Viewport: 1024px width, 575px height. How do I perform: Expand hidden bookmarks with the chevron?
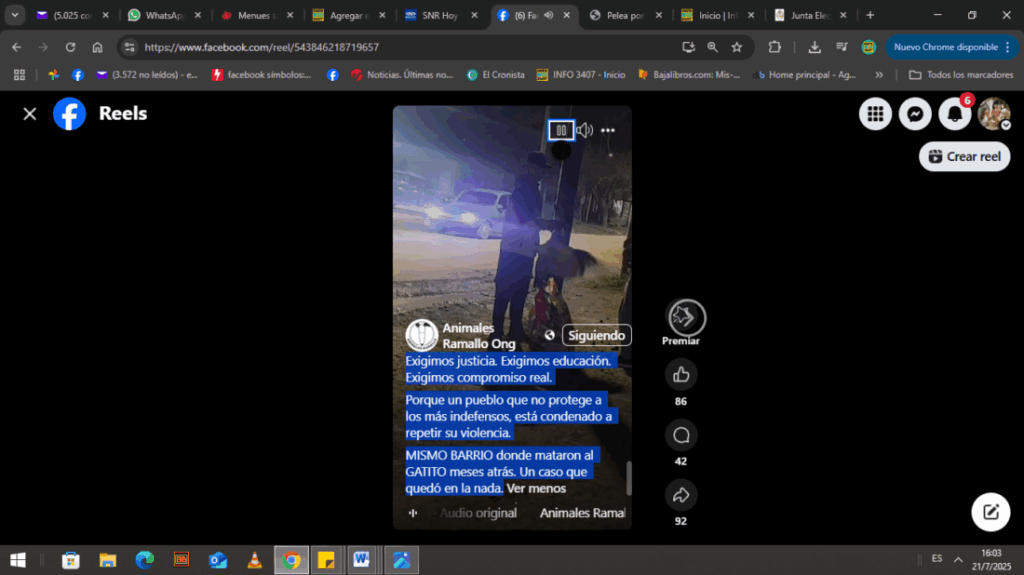coord(879,75)
